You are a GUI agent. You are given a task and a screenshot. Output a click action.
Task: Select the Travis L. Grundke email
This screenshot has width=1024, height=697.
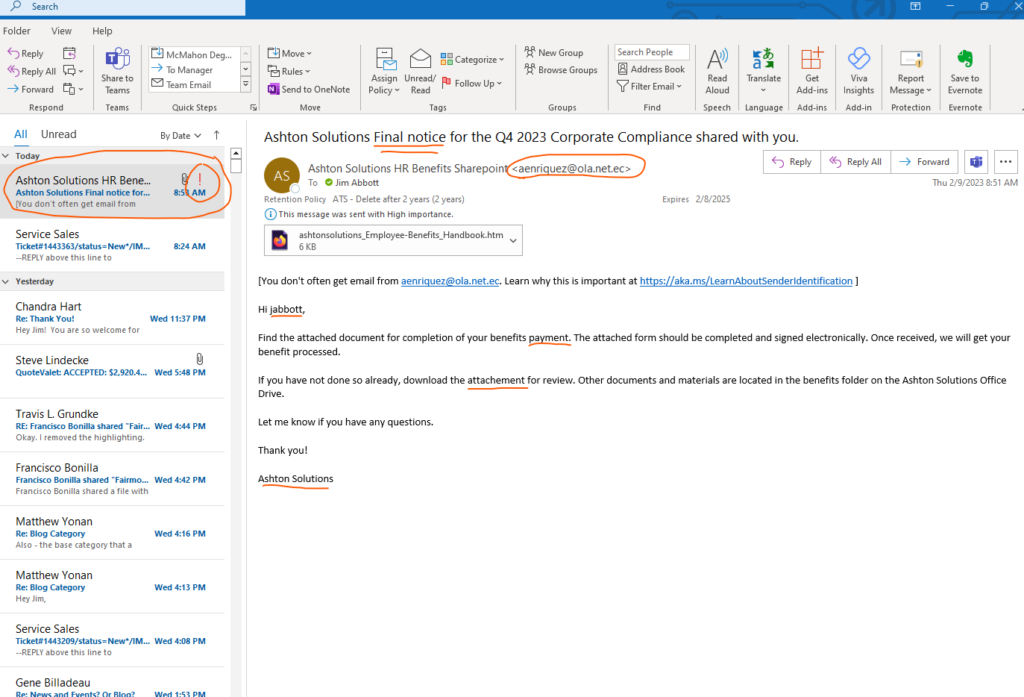click(112, 425)
